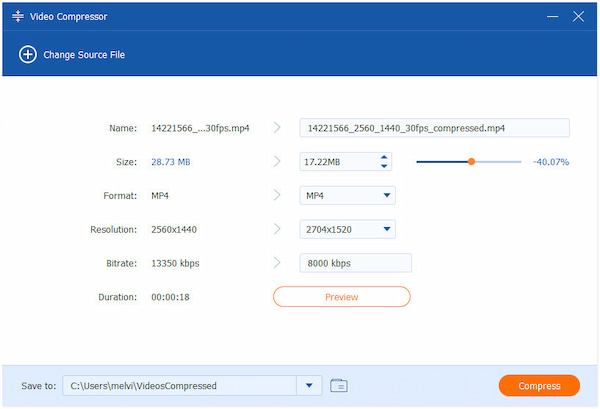The image size is (600, 409).
Task: Start compression with the Compress button
Action: point(539,386)
